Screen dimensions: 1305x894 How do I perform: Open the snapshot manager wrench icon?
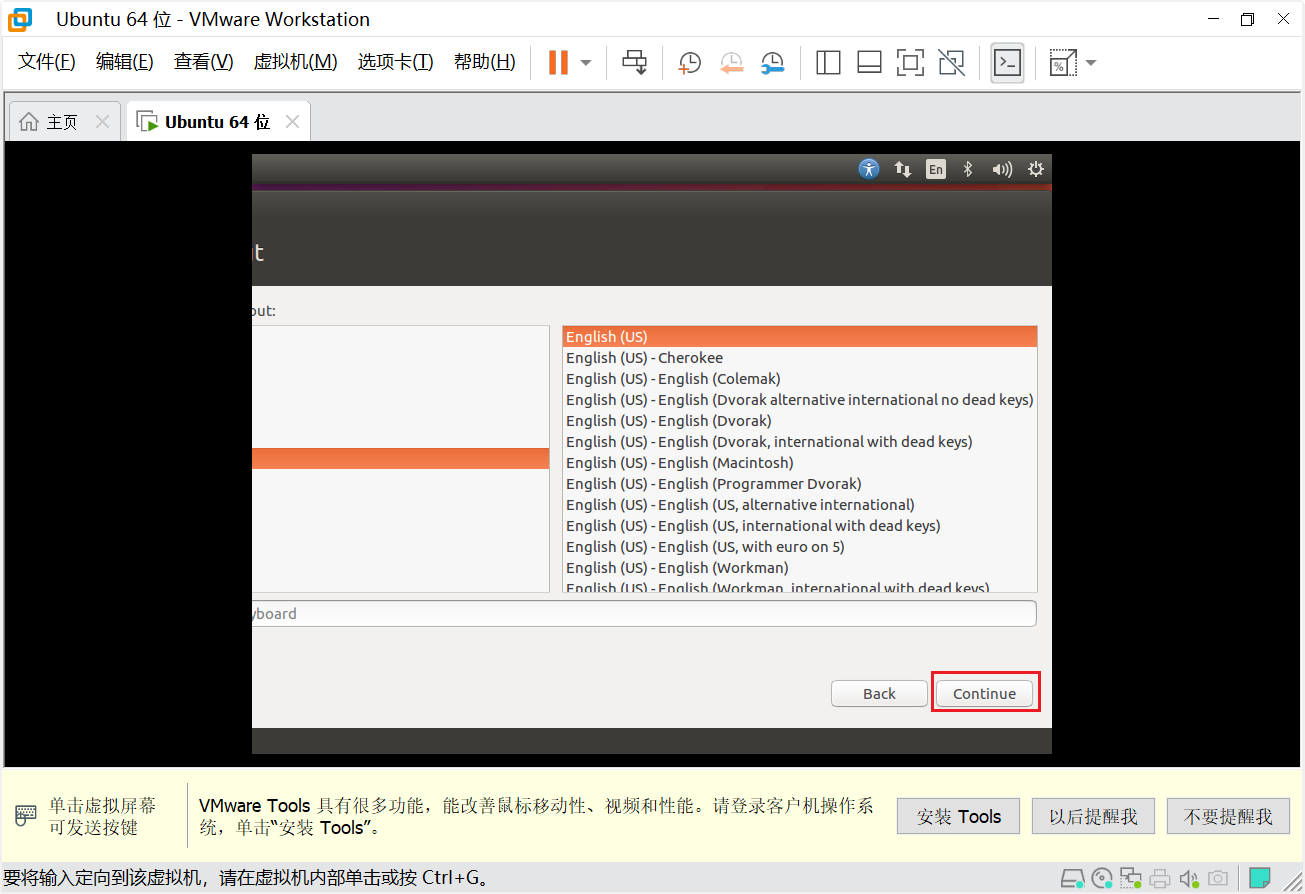pyautogui.click(x=772, y=62)
